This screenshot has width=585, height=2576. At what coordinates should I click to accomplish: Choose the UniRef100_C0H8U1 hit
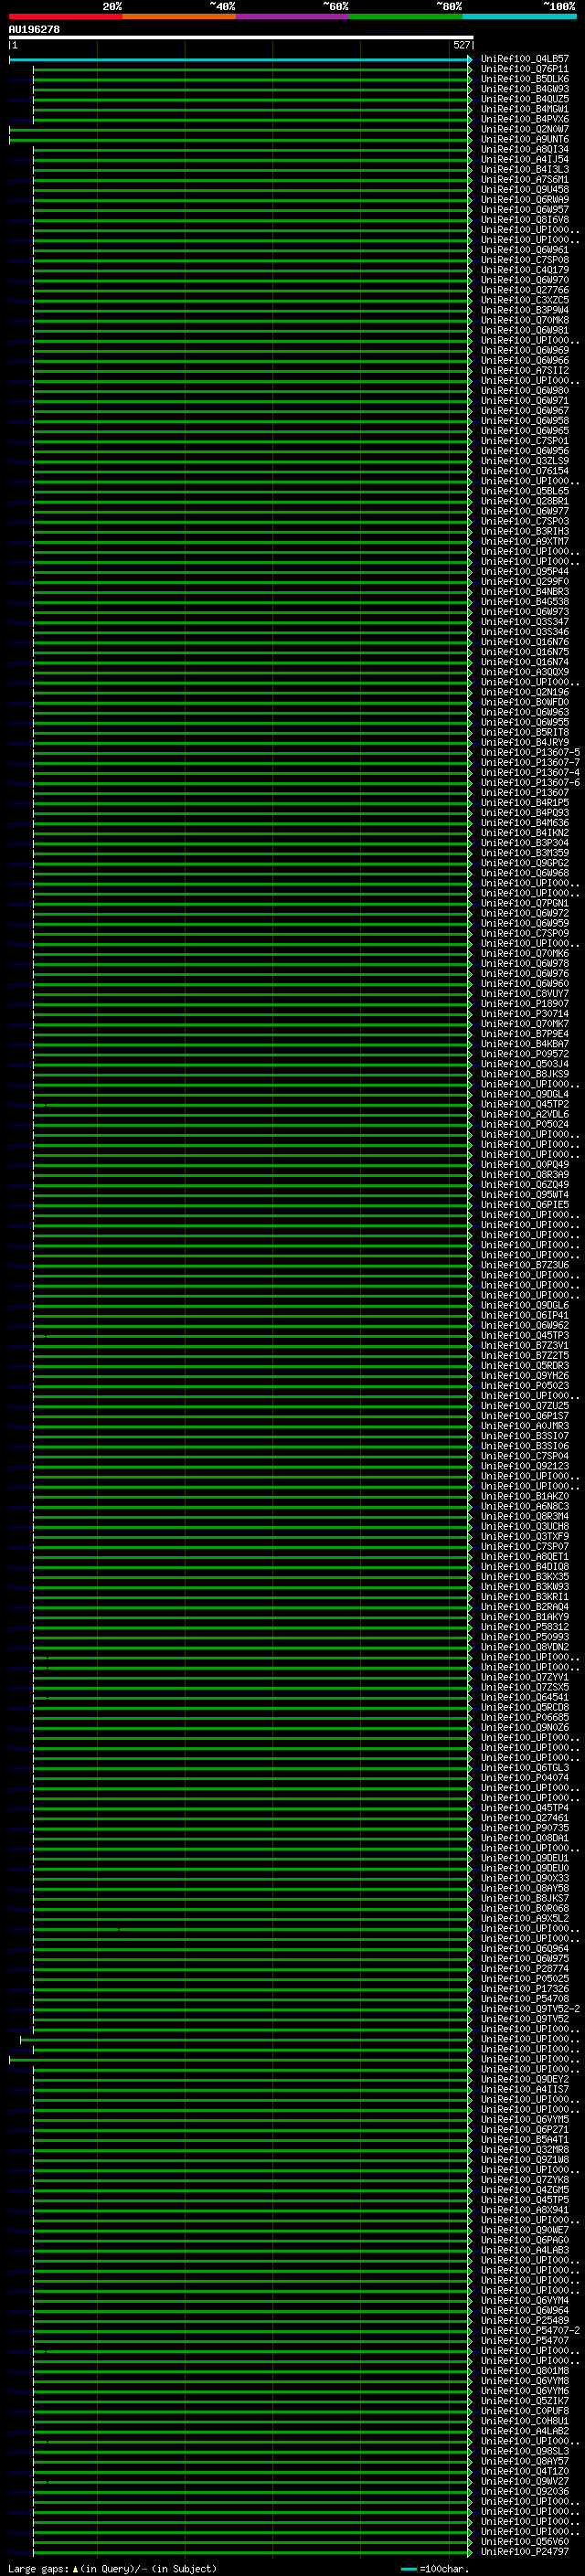click(525, 2421)
